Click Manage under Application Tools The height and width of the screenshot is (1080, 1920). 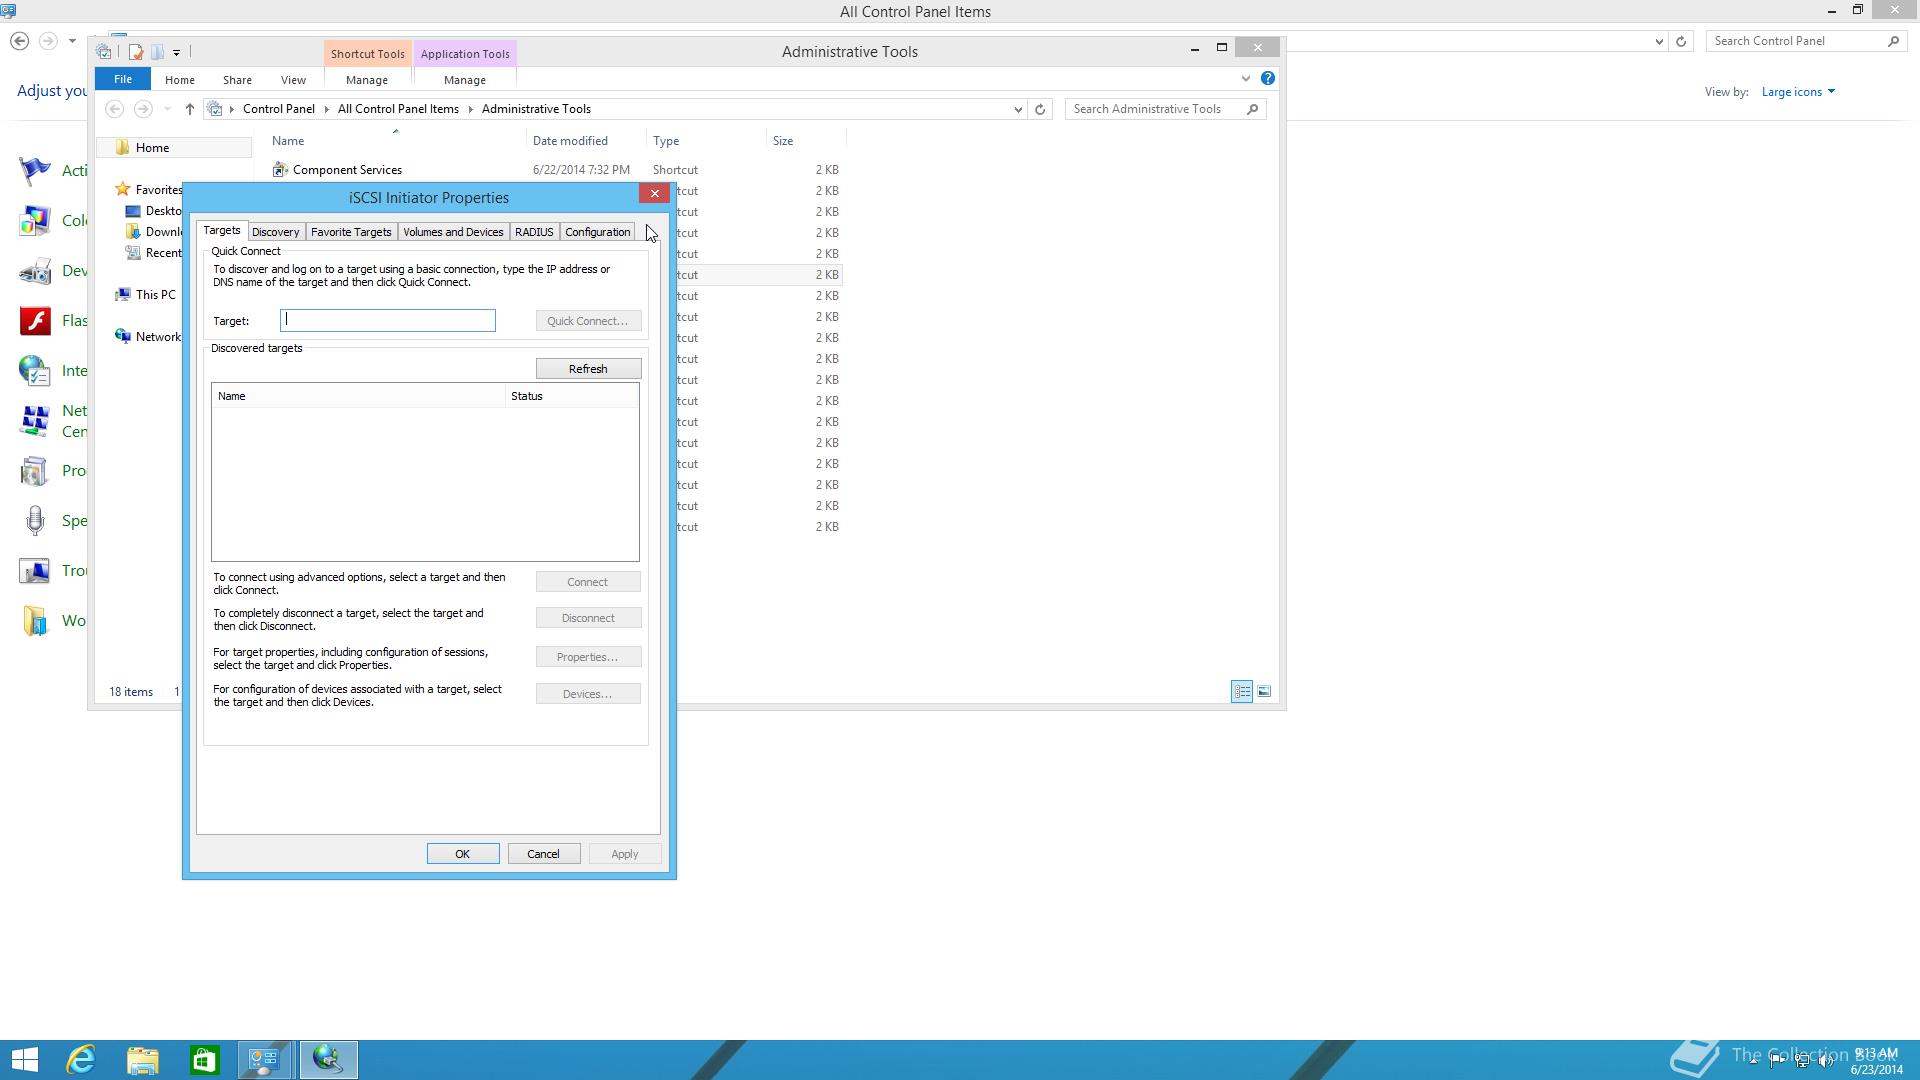pos(465,80)
